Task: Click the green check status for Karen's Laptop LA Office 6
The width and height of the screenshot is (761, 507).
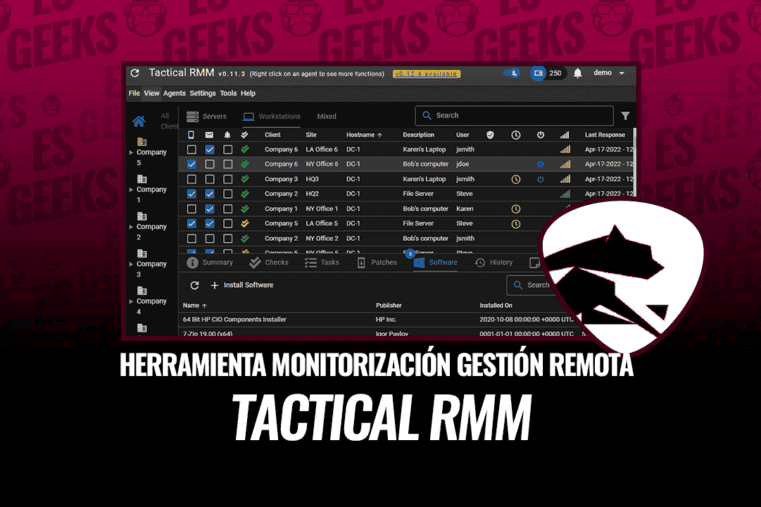Action: [245, 149]
